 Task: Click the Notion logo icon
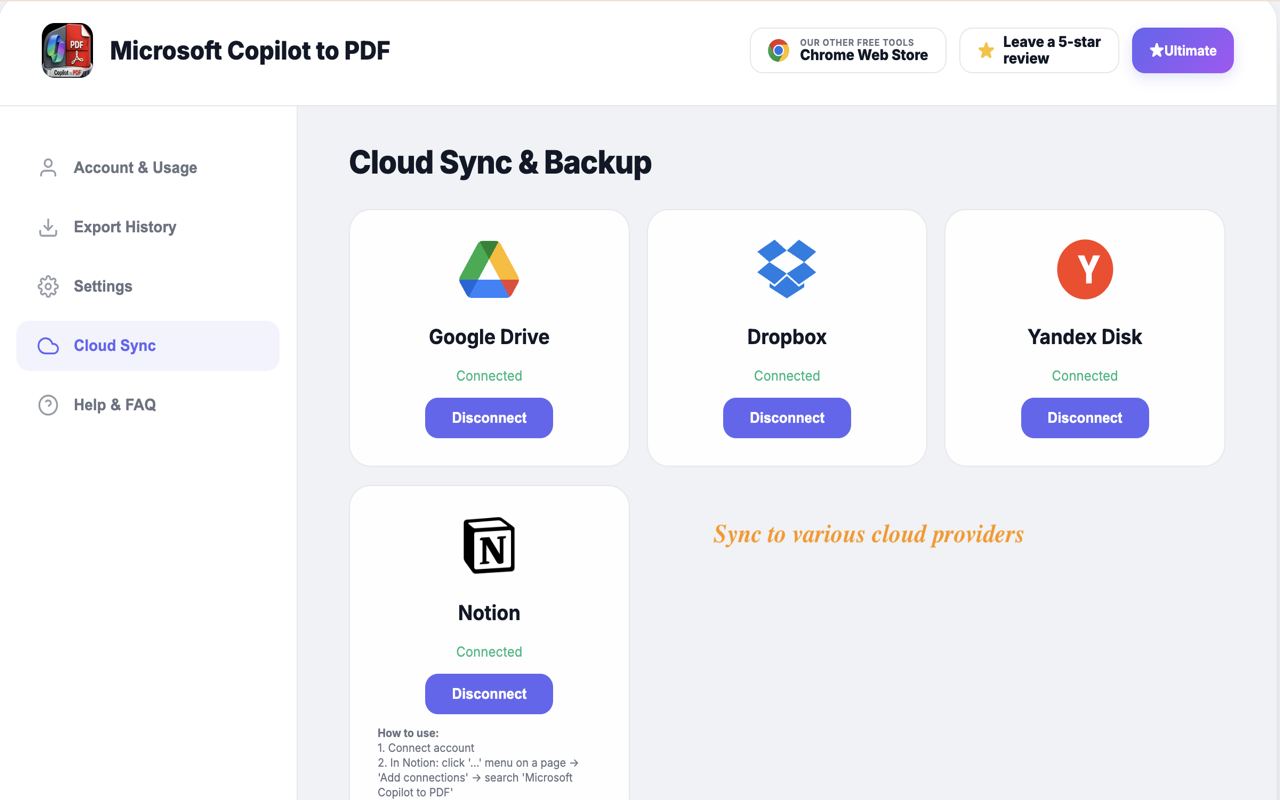click(489, 545)
